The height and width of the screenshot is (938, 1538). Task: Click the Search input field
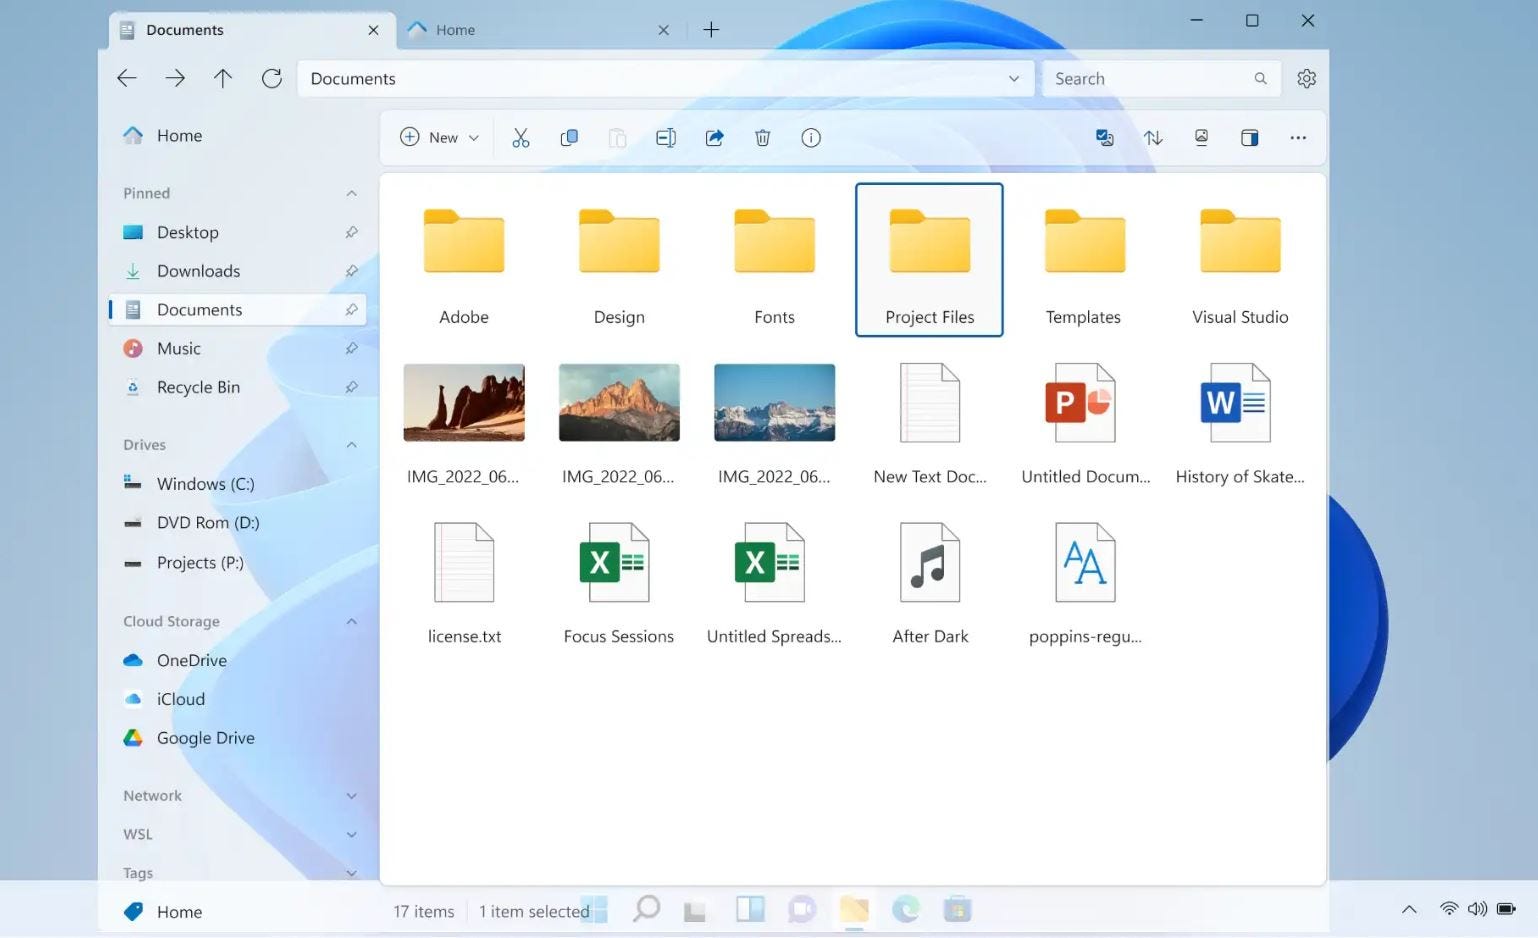pyautogui.click(x=1150, y=78)
